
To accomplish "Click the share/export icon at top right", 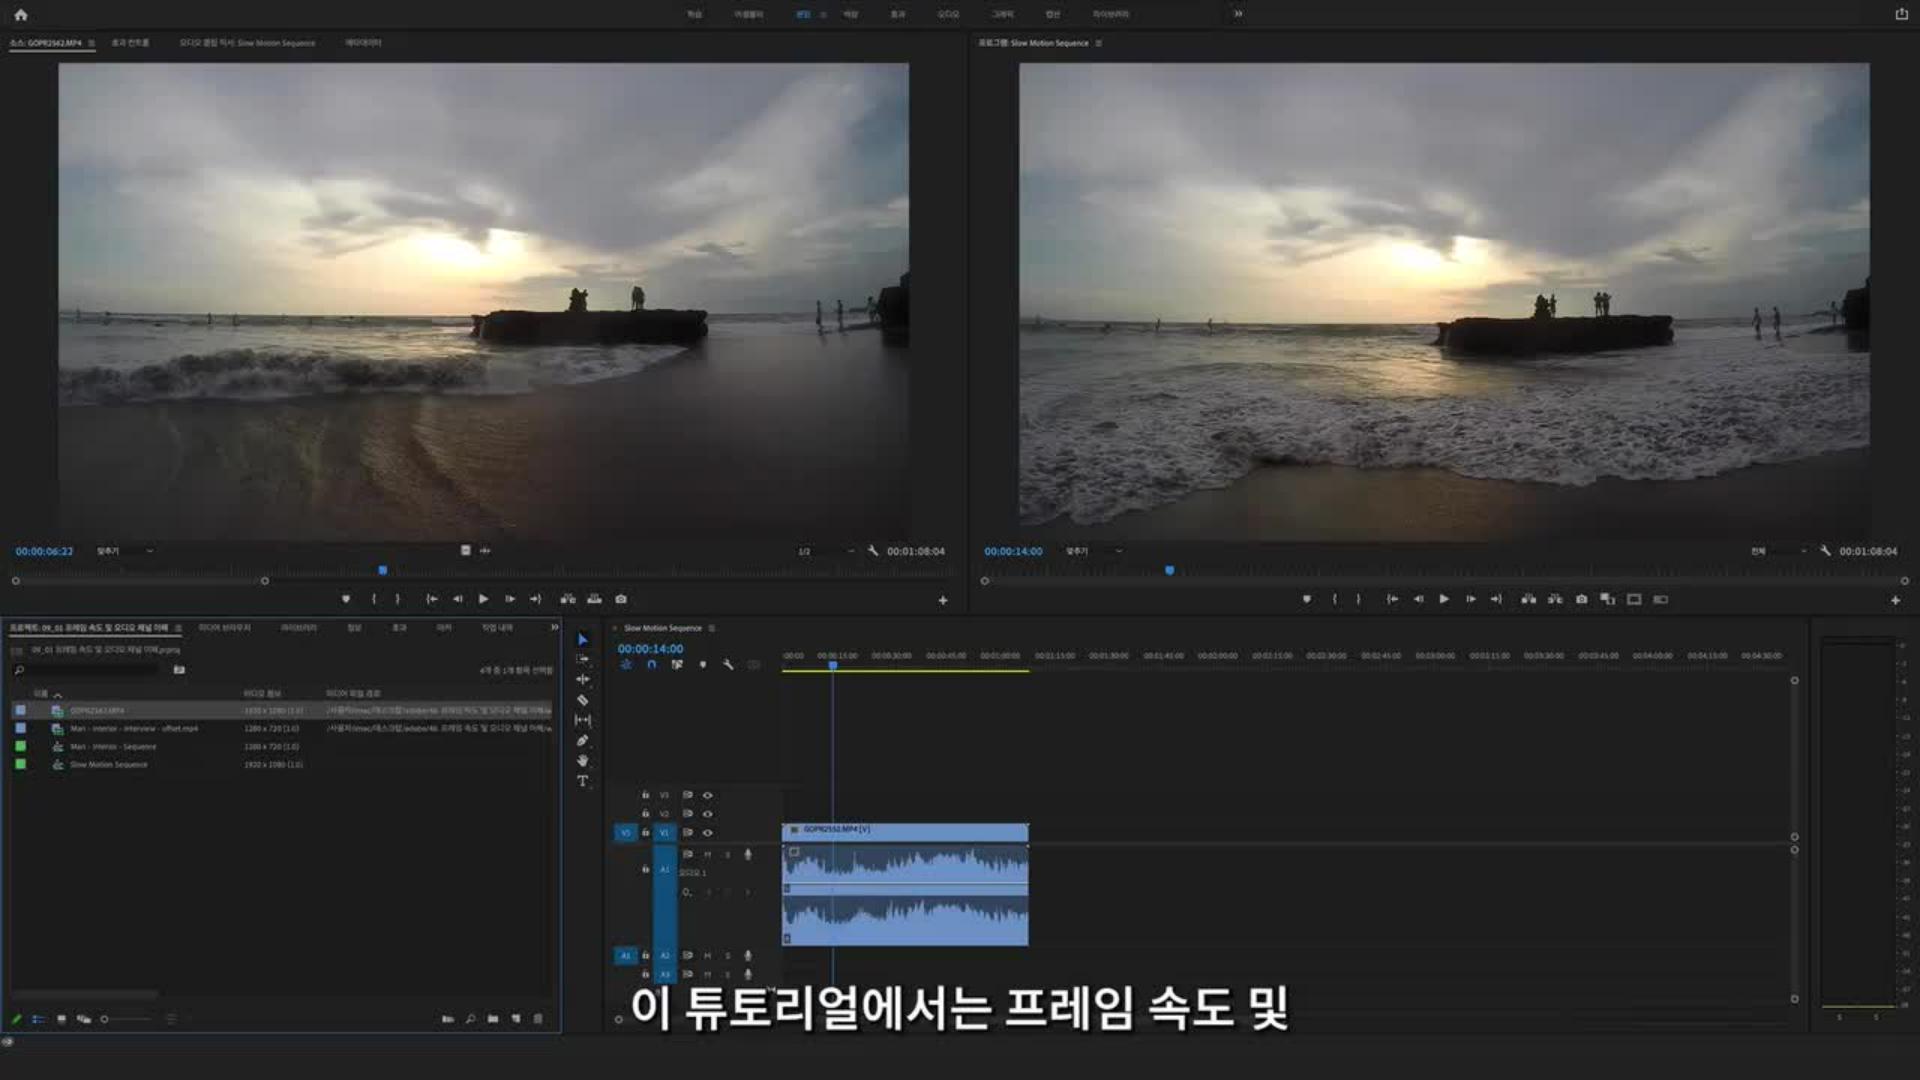I will [1901, 14].
